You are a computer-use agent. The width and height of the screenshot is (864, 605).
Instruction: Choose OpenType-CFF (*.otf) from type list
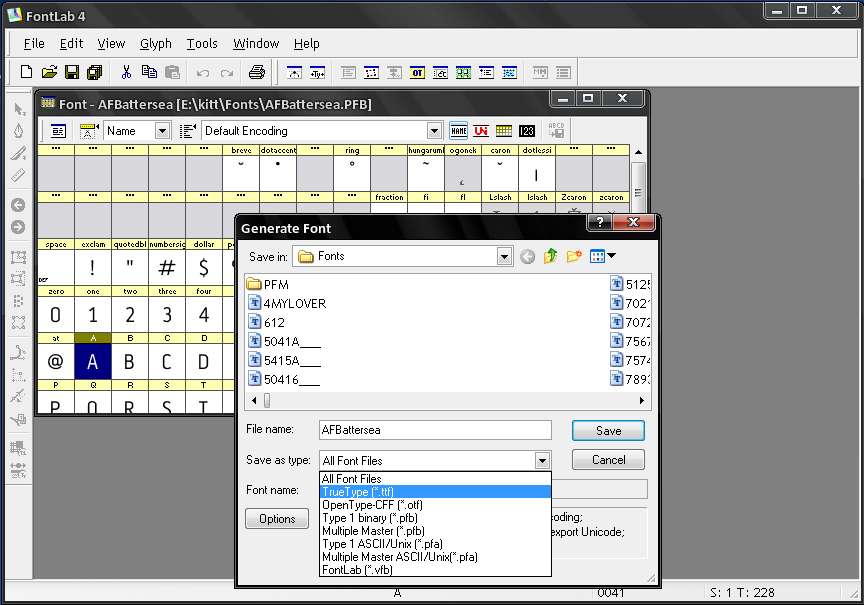372,505
